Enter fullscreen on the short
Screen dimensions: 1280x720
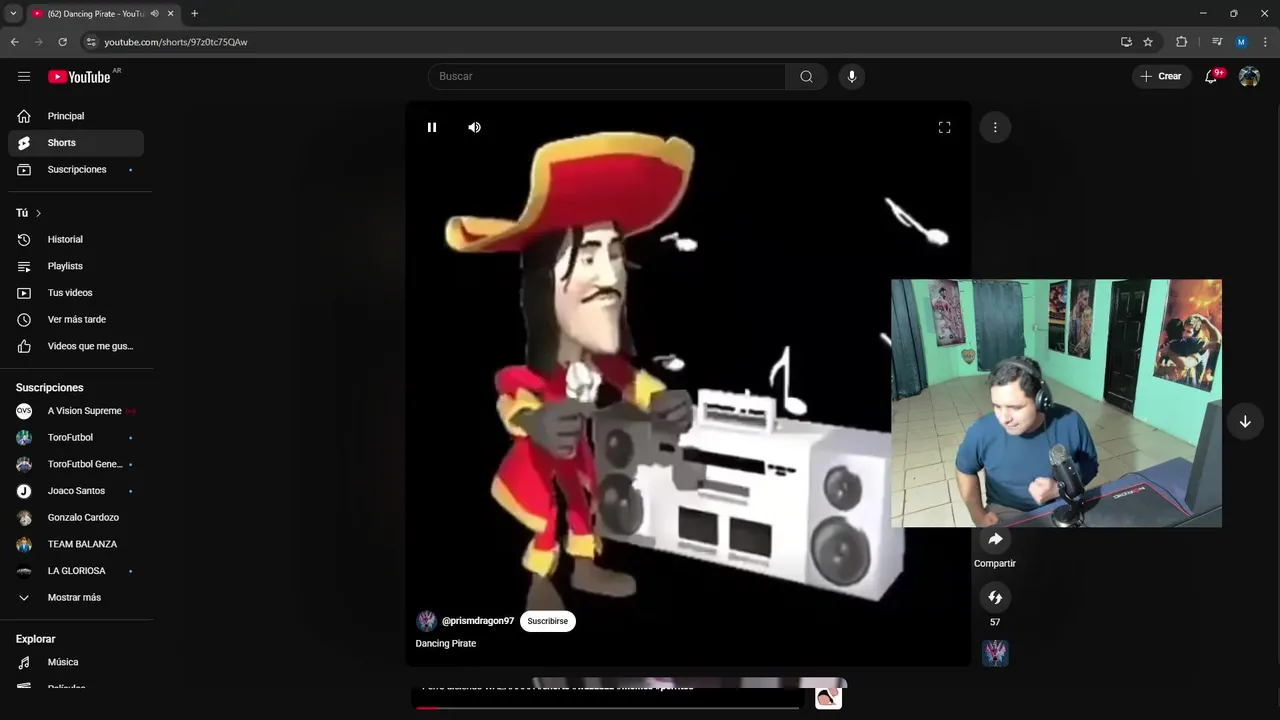944,127
